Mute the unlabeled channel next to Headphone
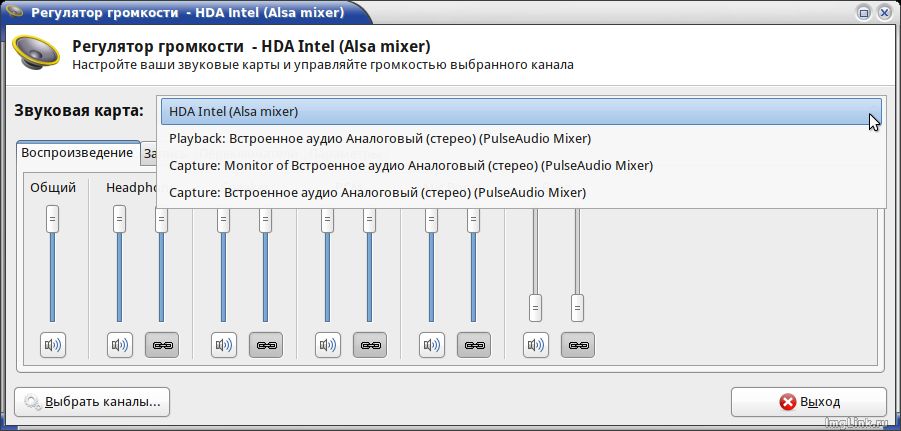Screen dimensions: 901x431 click(x=224, y=345)
